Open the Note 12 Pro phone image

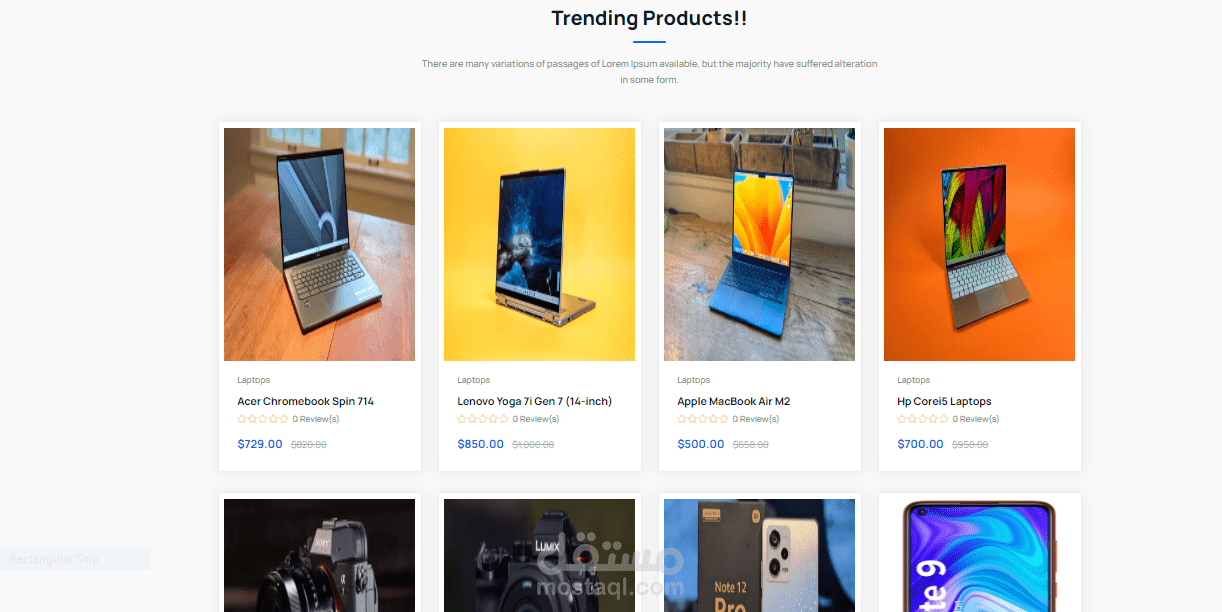coord(759,555)
